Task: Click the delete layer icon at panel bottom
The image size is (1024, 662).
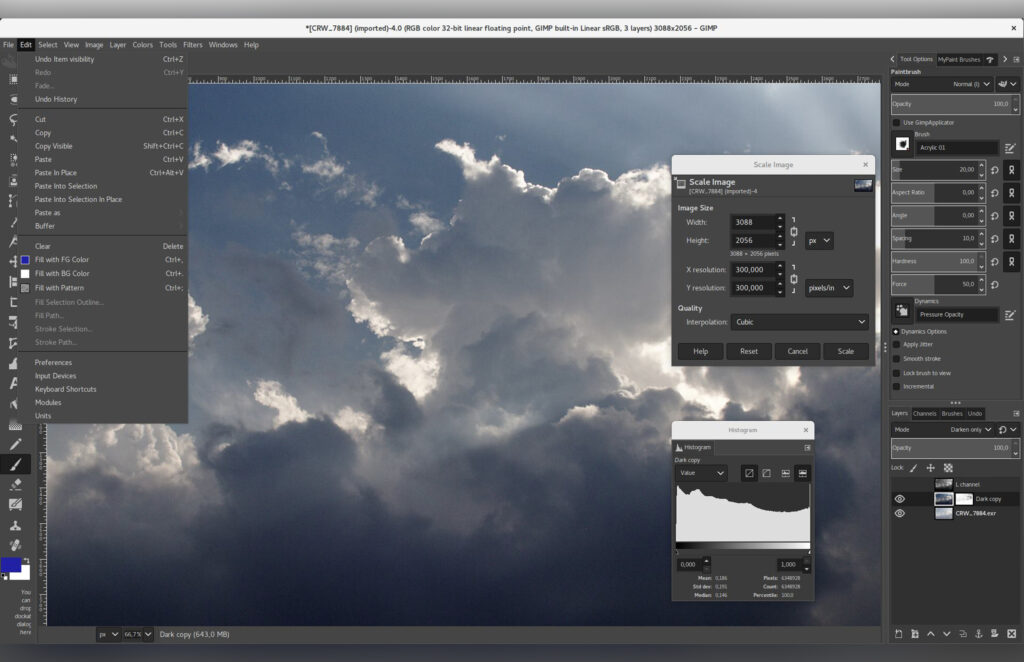Action: (1012, 634)
